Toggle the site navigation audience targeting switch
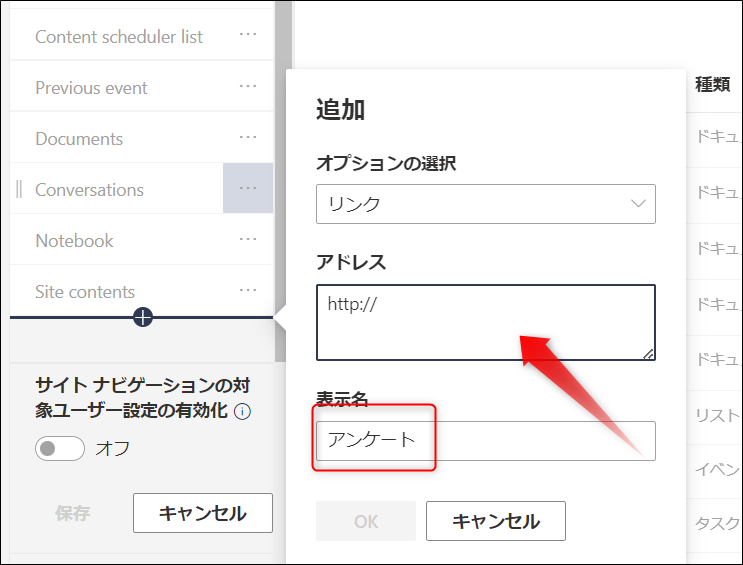The image size is (743, 565). coord(60,448)
